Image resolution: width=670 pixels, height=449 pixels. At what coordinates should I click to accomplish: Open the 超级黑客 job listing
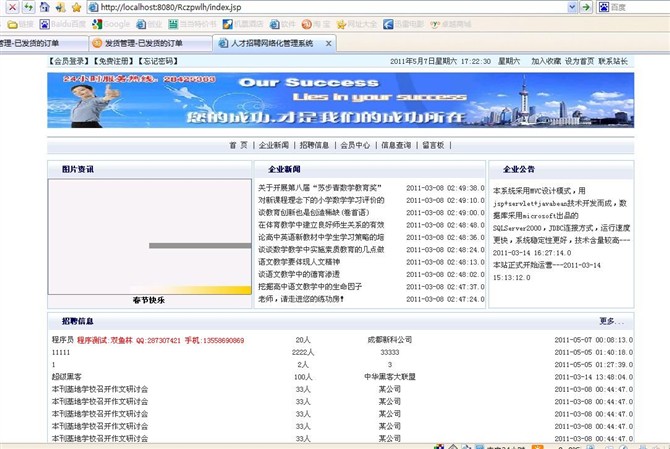66,377
